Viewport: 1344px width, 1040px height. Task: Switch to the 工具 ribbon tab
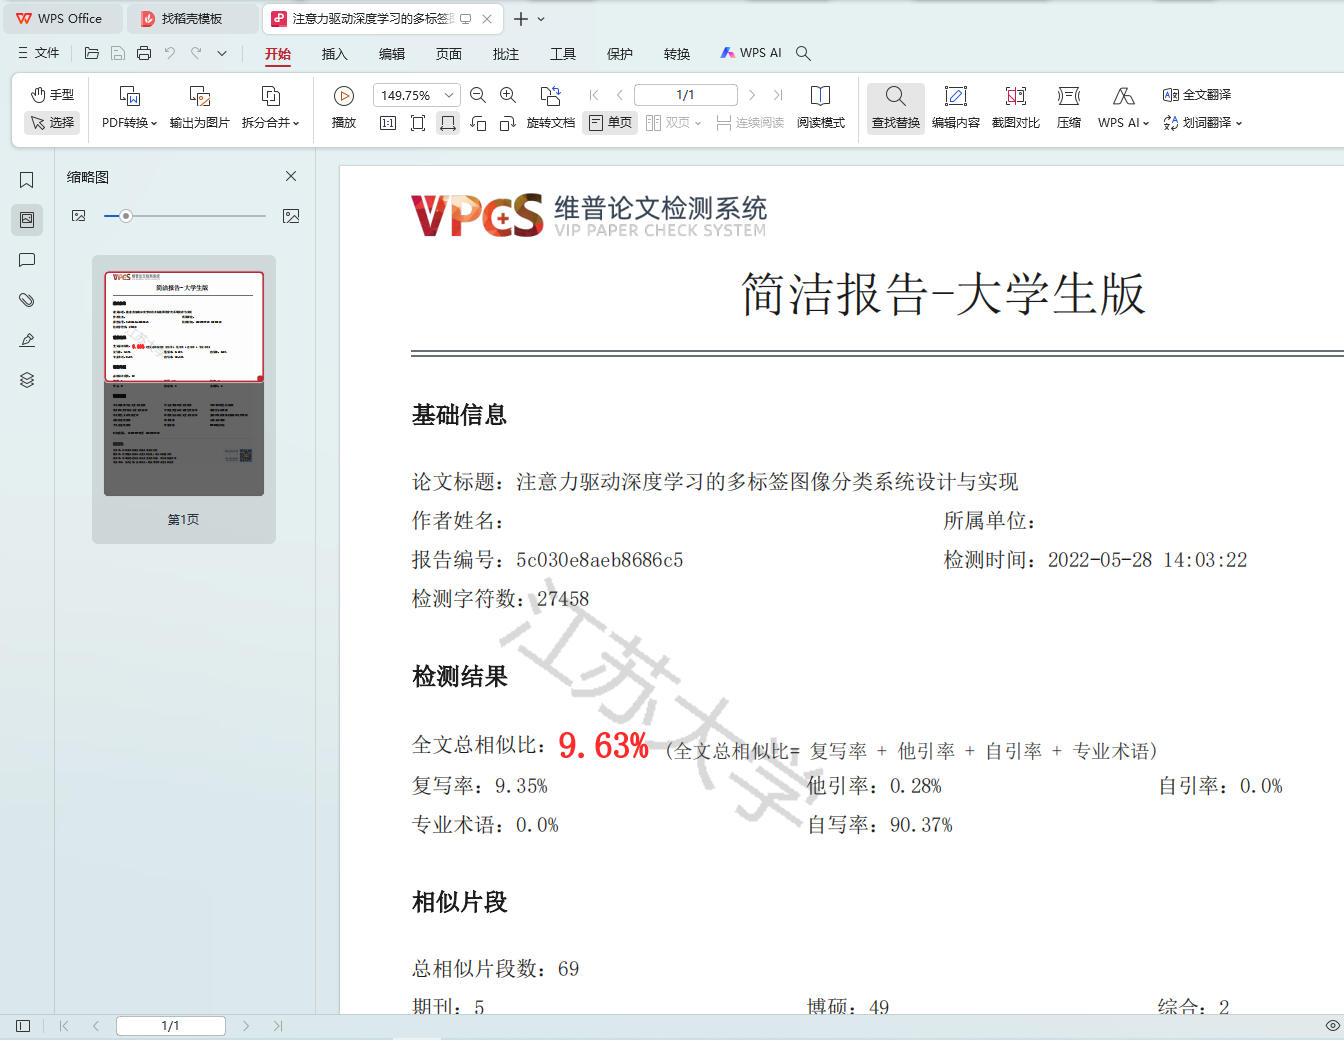pyautogui.click(x=563, y=54)
